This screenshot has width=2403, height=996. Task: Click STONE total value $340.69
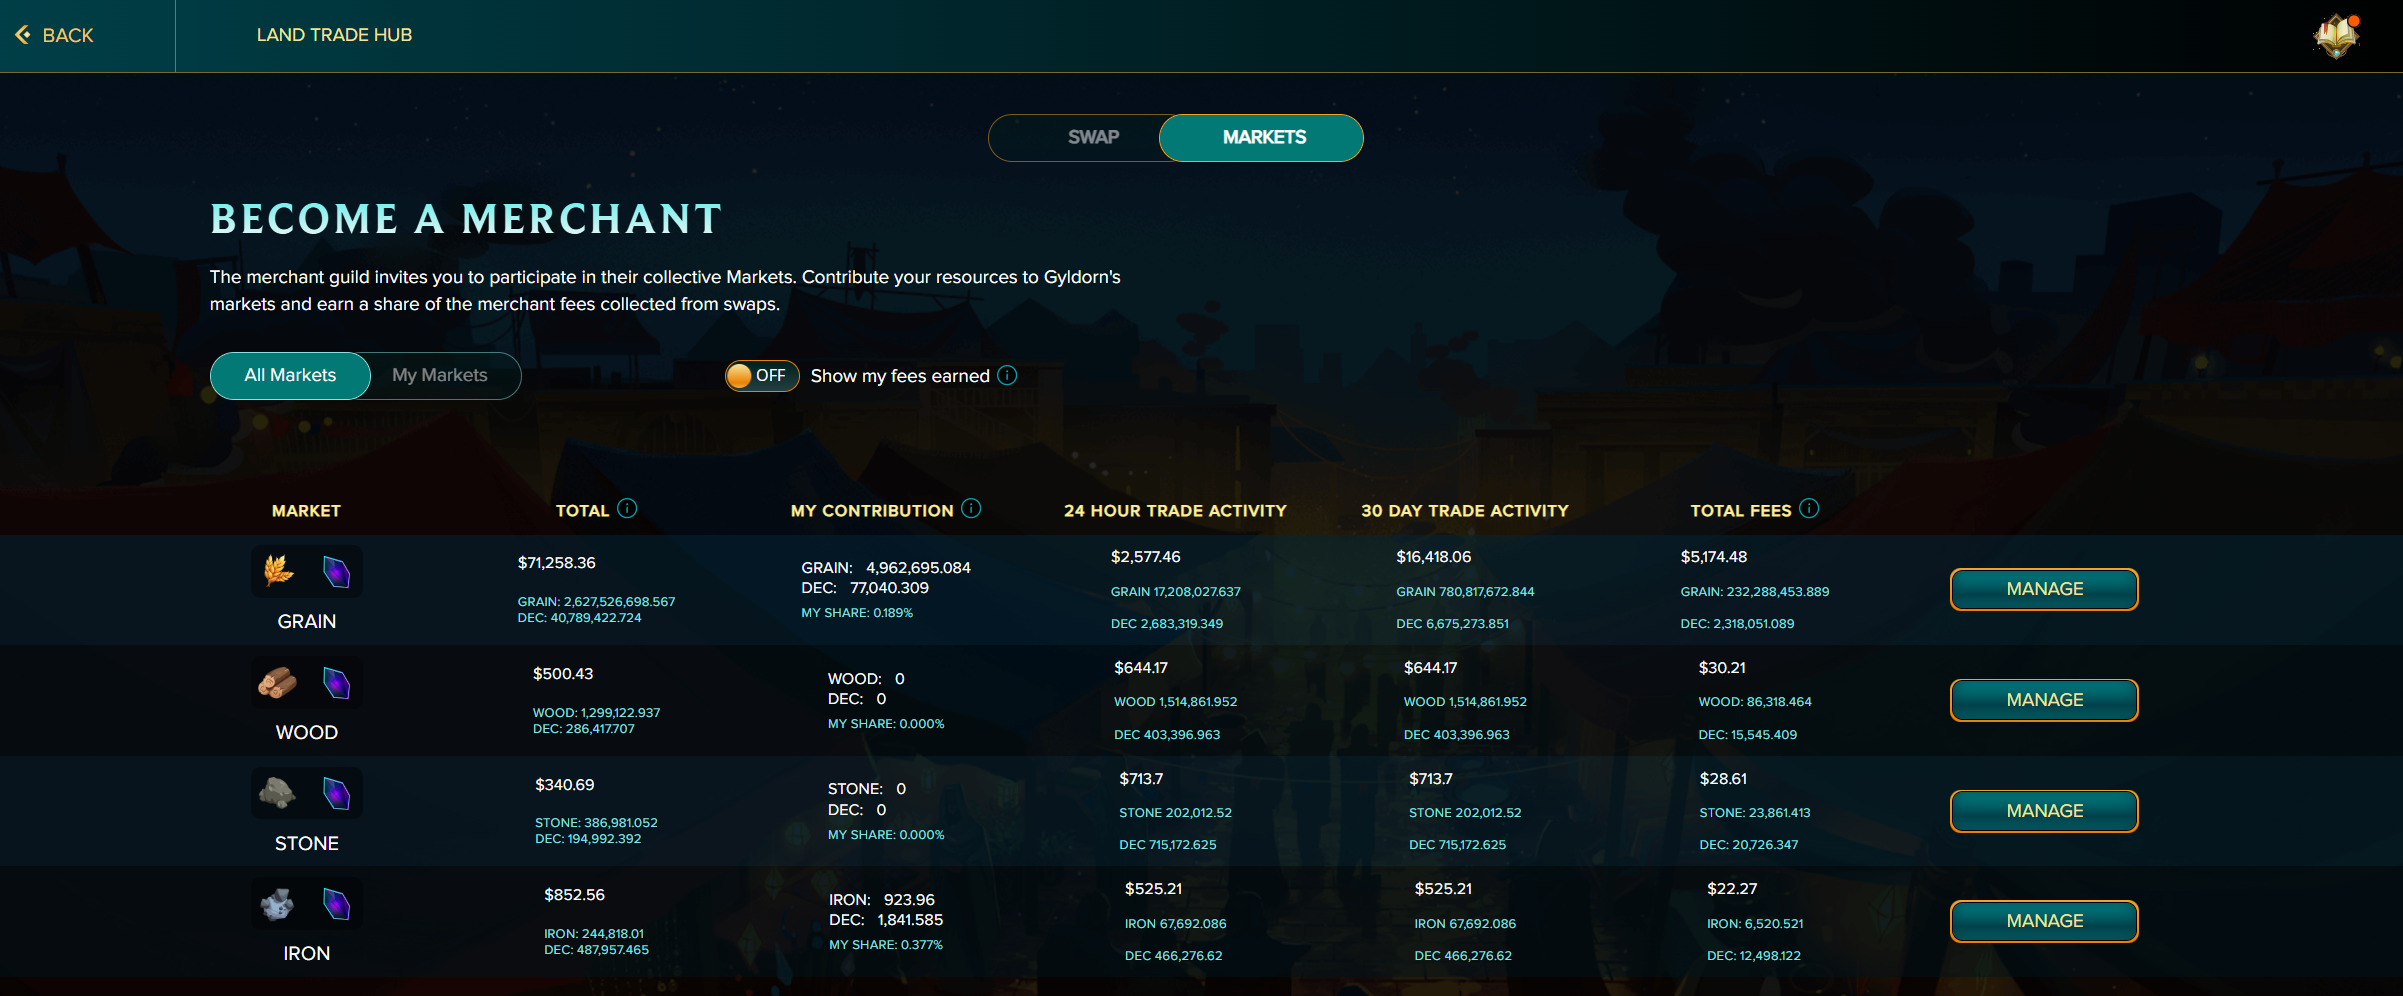coord(565,785)
